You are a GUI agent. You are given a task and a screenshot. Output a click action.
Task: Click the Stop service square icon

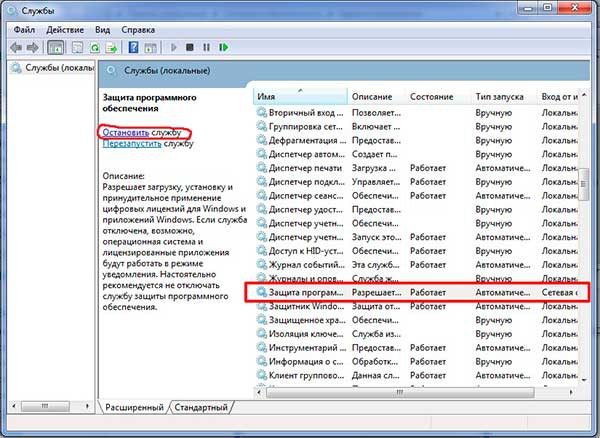pyautogui.click(x=190, y=47)
